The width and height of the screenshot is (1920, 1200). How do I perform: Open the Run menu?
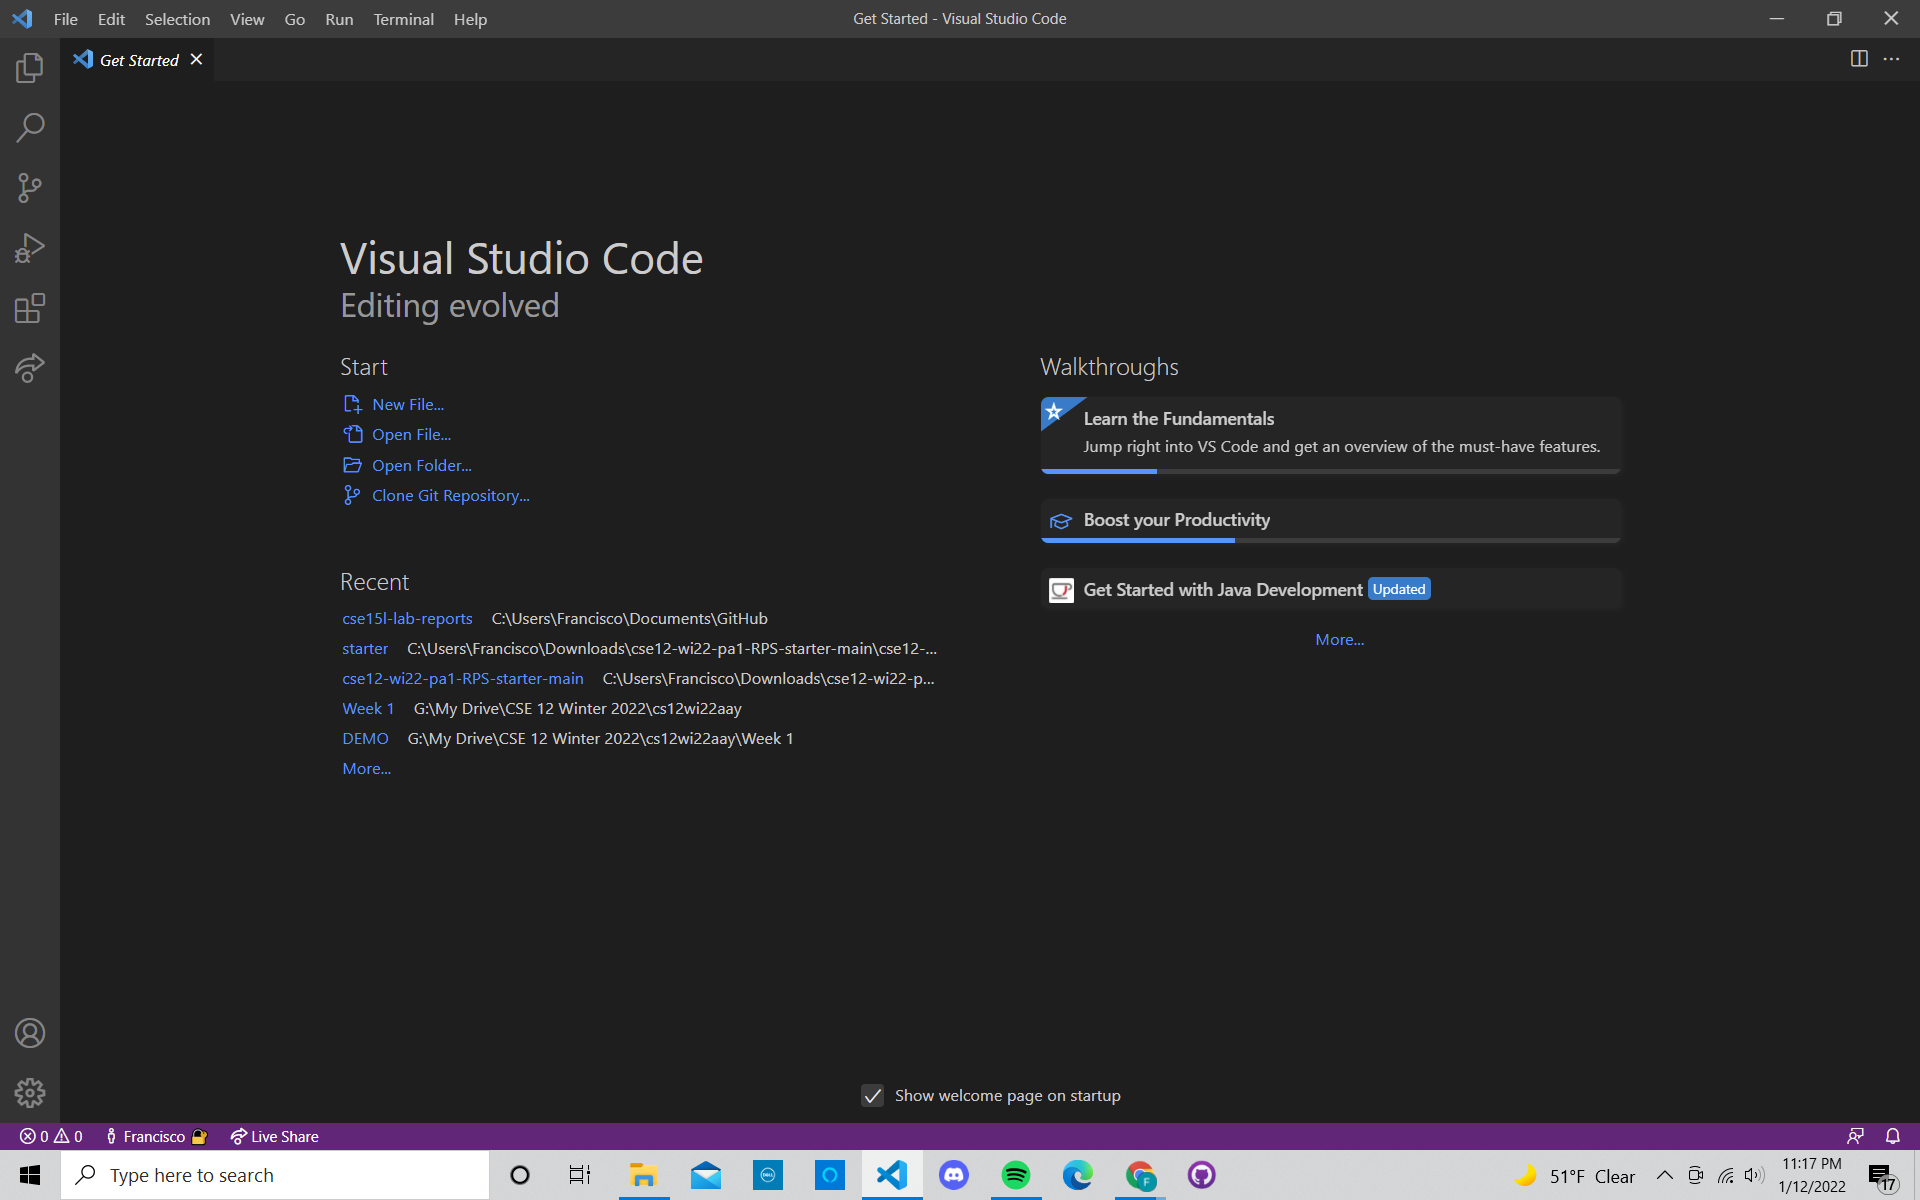[x=339, y=19]
